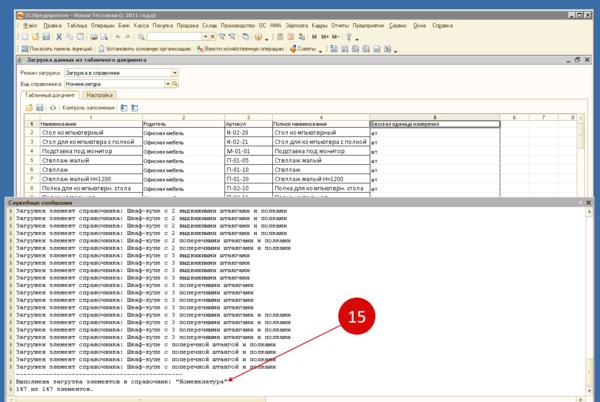Open the Calculator icon in toolbar
Image resolution: width=600 pixels, height=402 pixels.
click(x=280, y=37)
